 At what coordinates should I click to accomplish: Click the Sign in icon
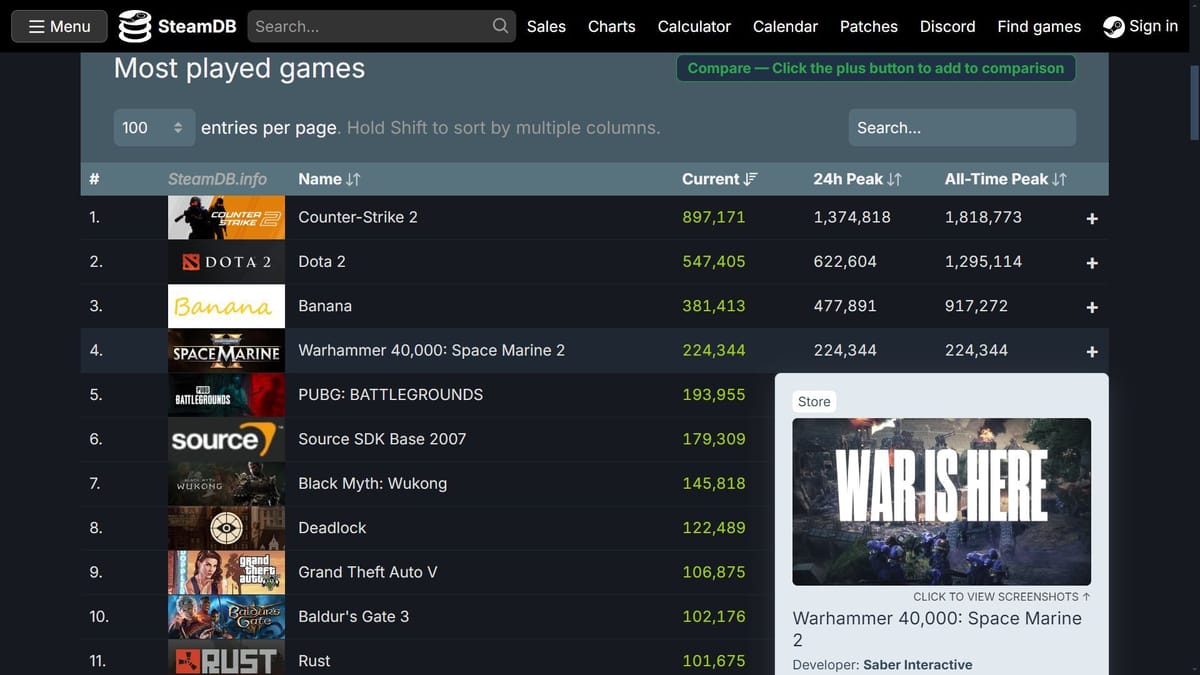(1113, 26)
